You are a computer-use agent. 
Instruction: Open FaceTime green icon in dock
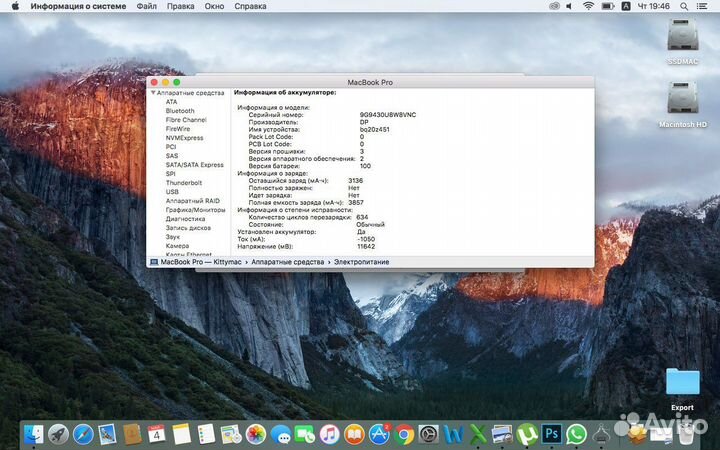pyautogui.click(x=305, y=434)
